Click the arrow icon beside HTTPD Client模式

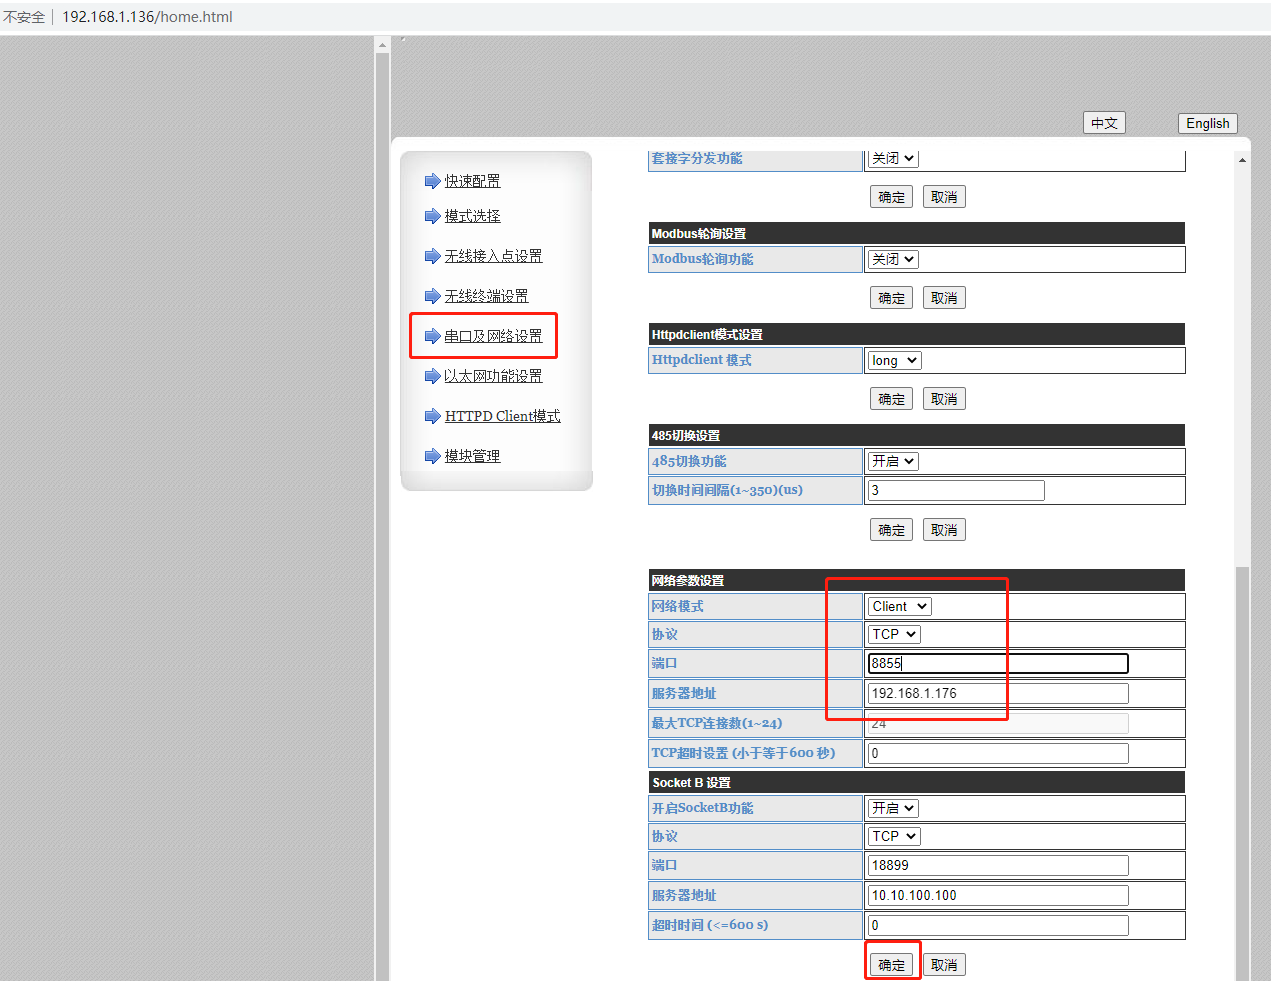pyautogui.click(x=432, y=416)
